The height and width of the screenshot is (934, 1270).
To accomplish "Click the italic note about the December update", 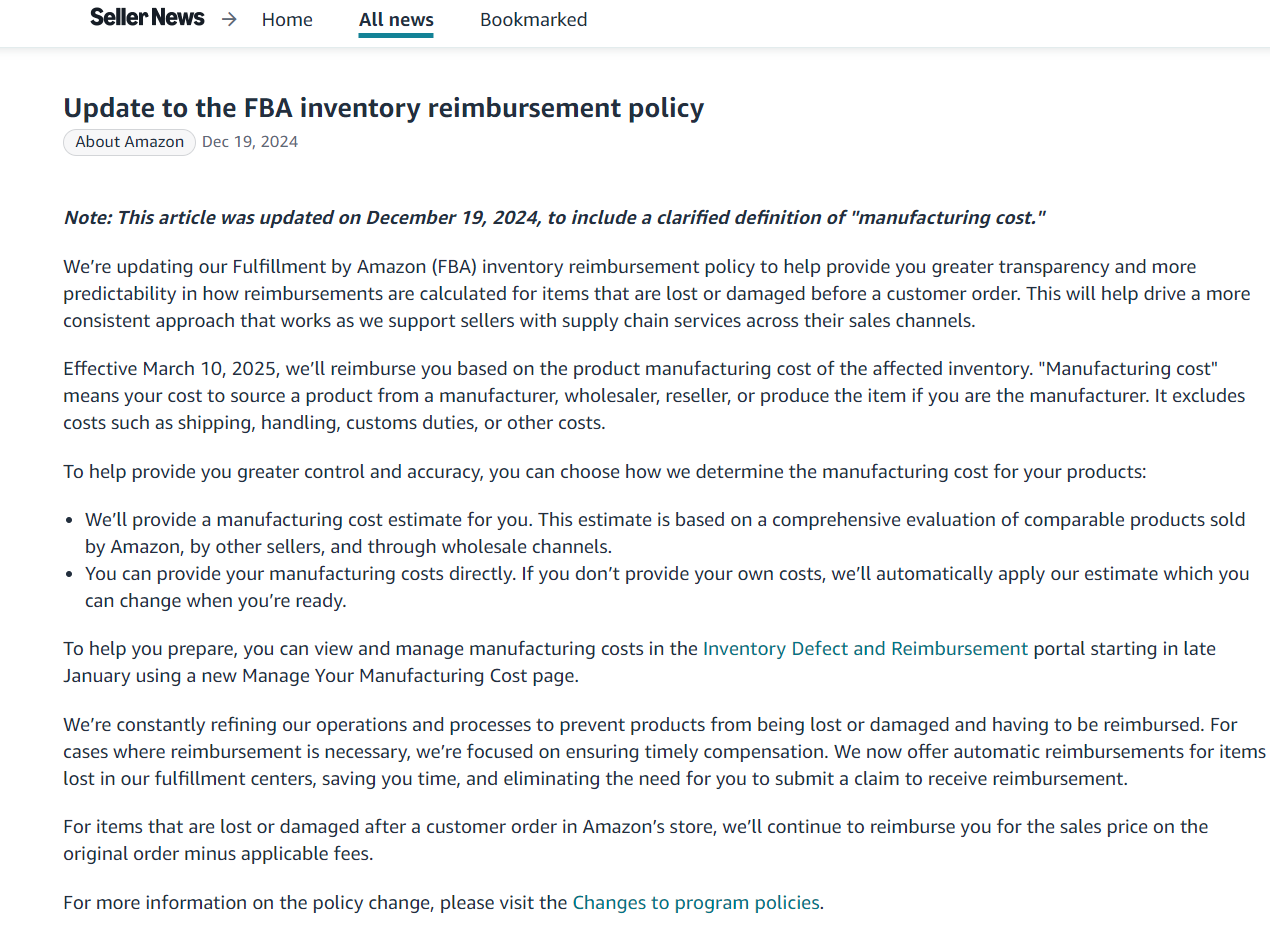I will (x=555, y=217).
